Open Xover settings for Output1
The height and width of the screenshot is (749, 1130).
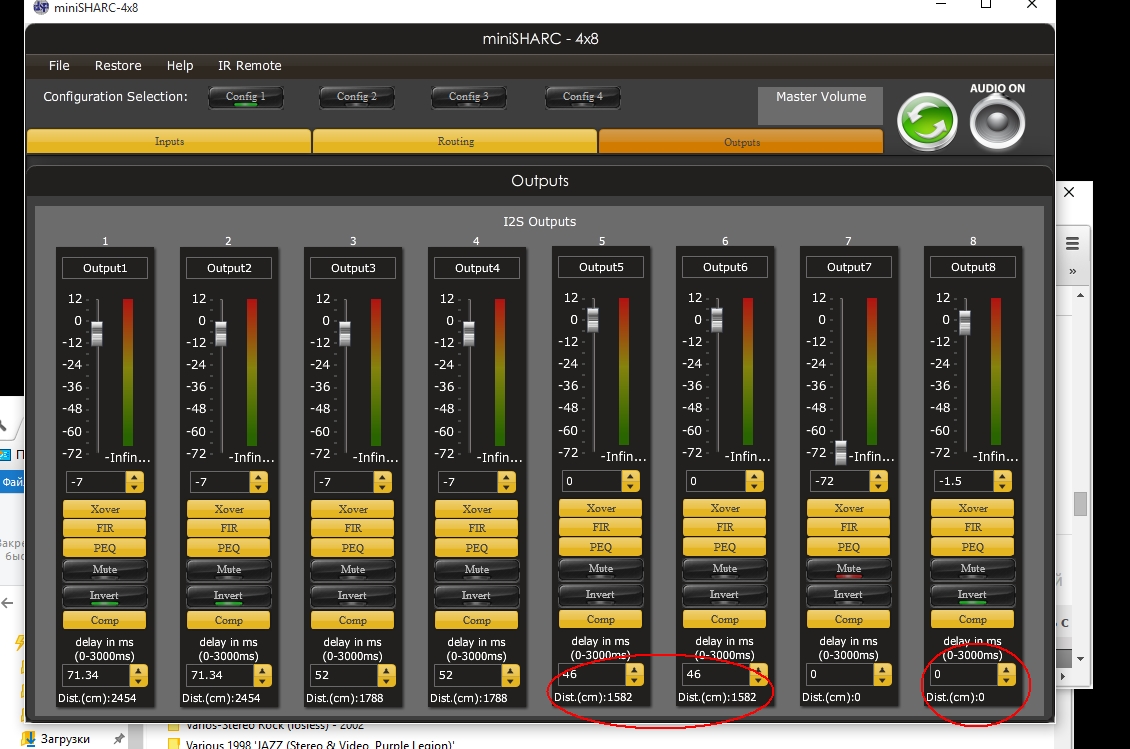tap(104, 509)
